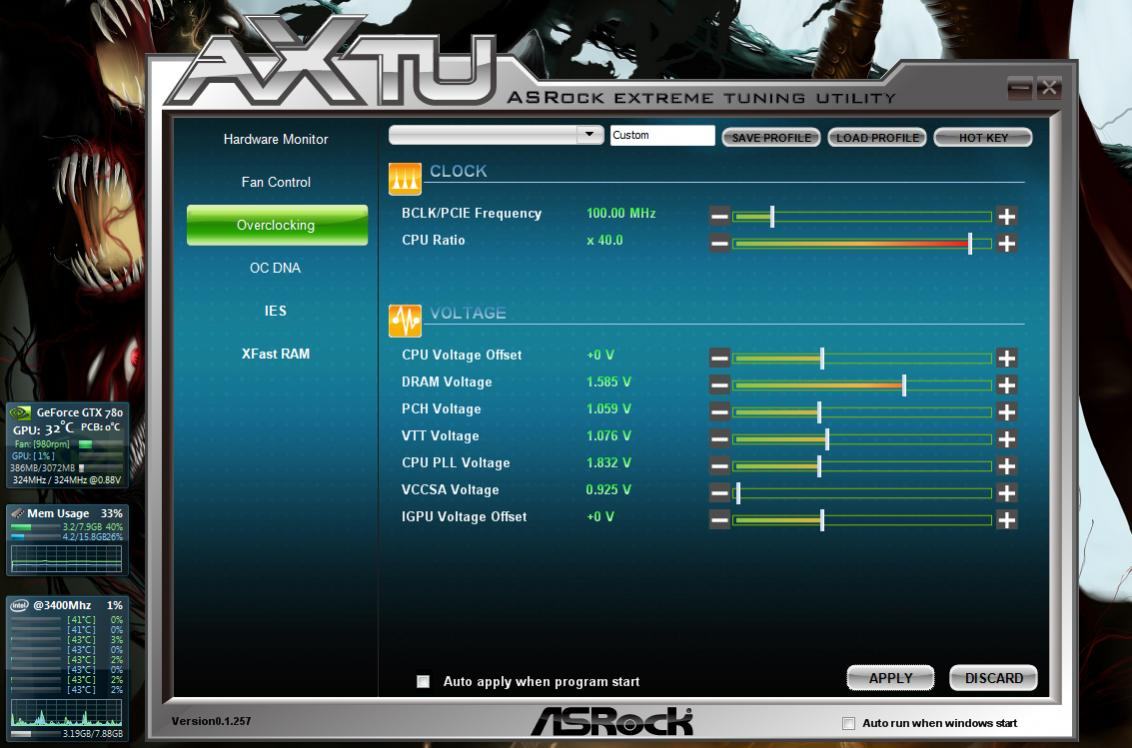Click the Mem Usage graph gadget
Viewport: 1132px width, 748px height.
(x=66, y=559)
